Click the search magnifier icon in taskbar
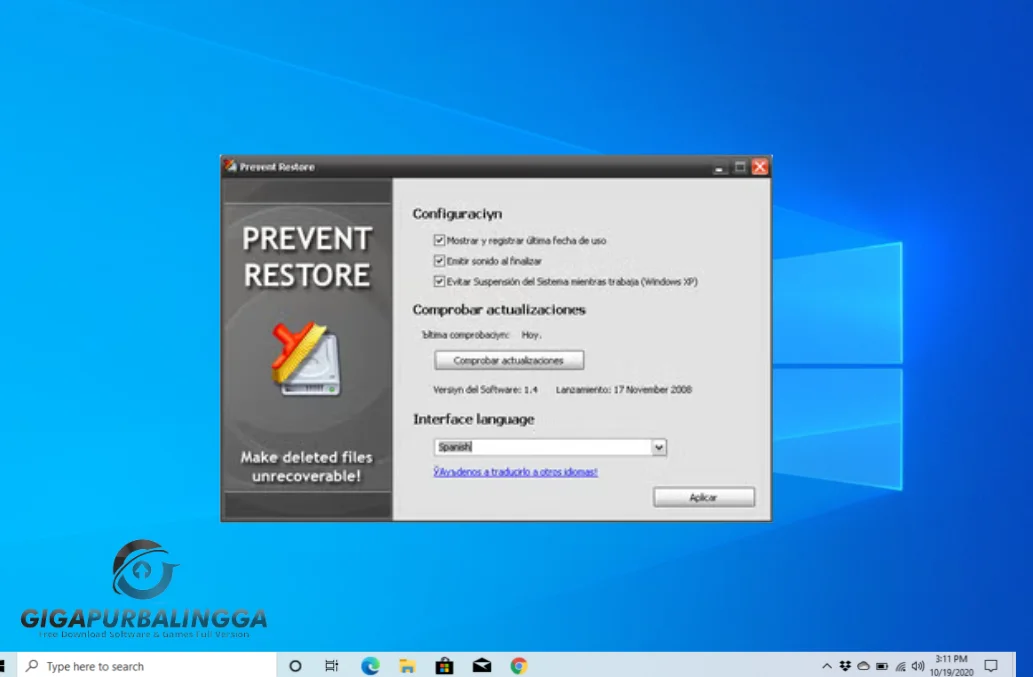 click(32, 666)
